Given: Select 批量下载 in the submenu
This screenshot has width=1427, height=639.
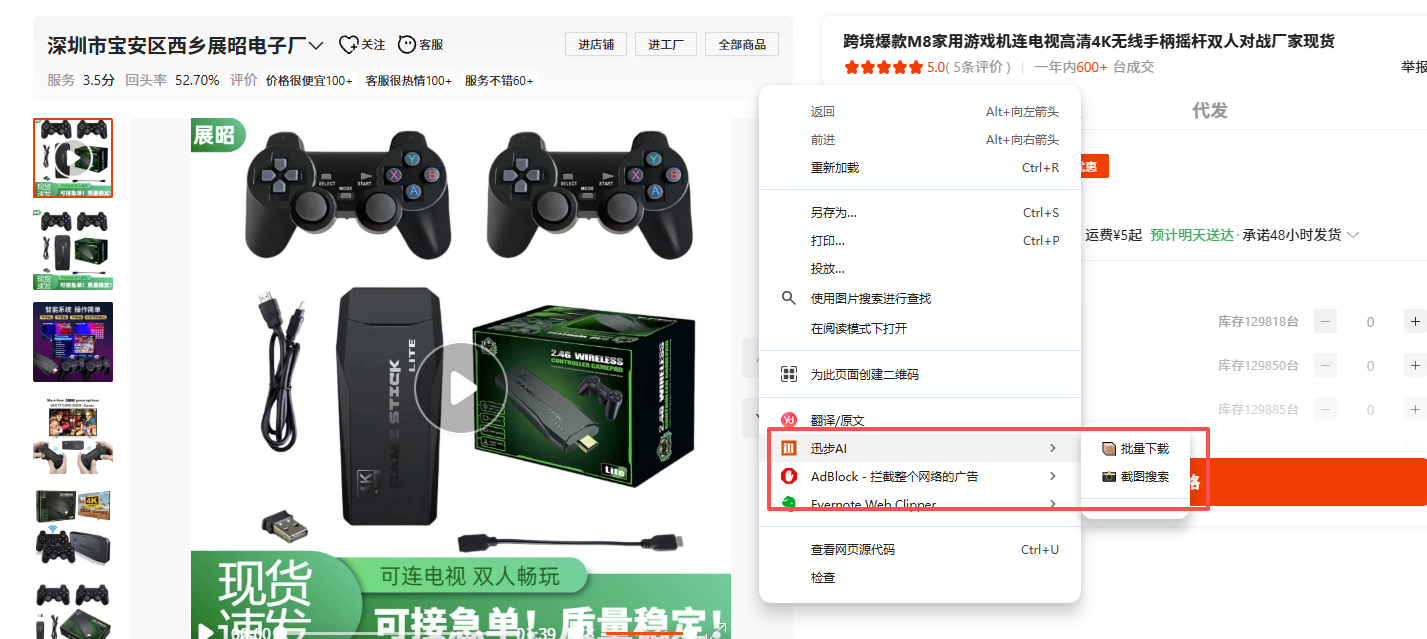Looking at the screenshot, I should 1135,449.
